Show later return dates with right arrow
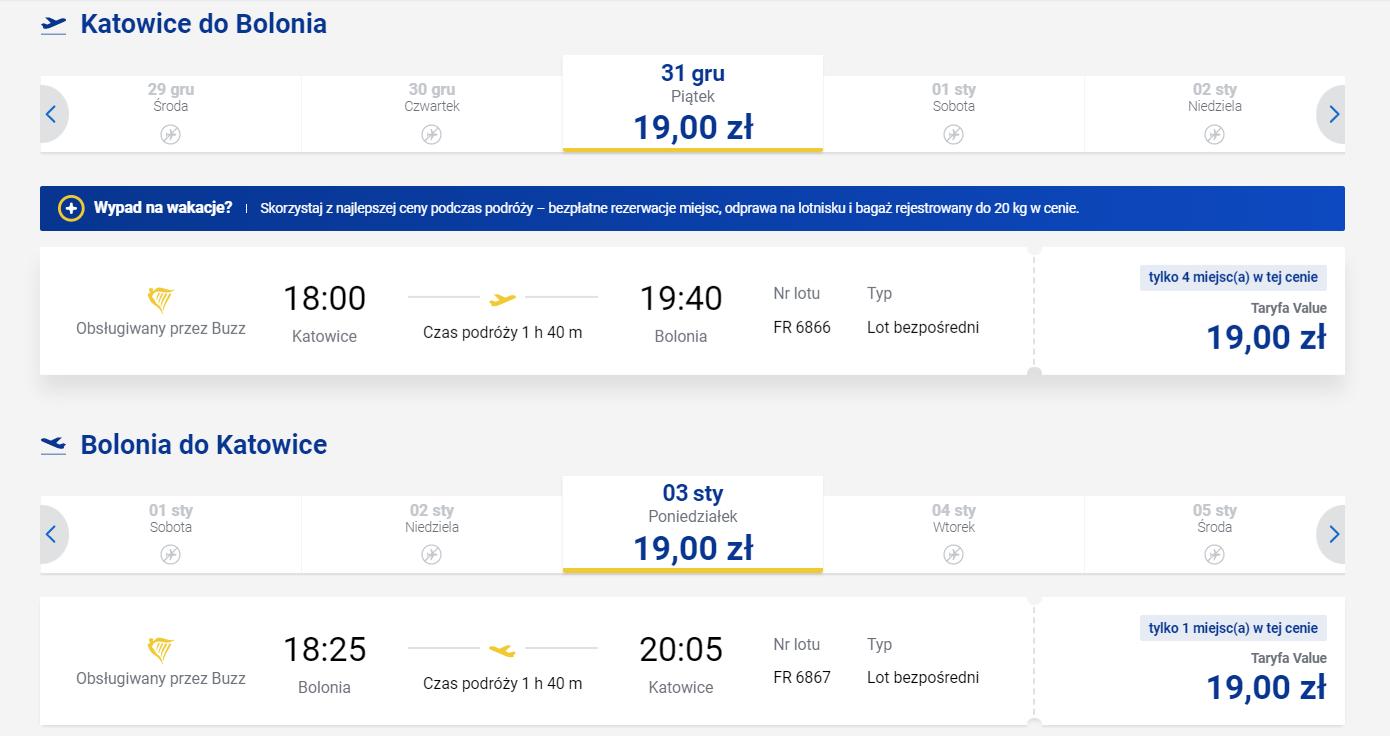 tap(1333, 535)
